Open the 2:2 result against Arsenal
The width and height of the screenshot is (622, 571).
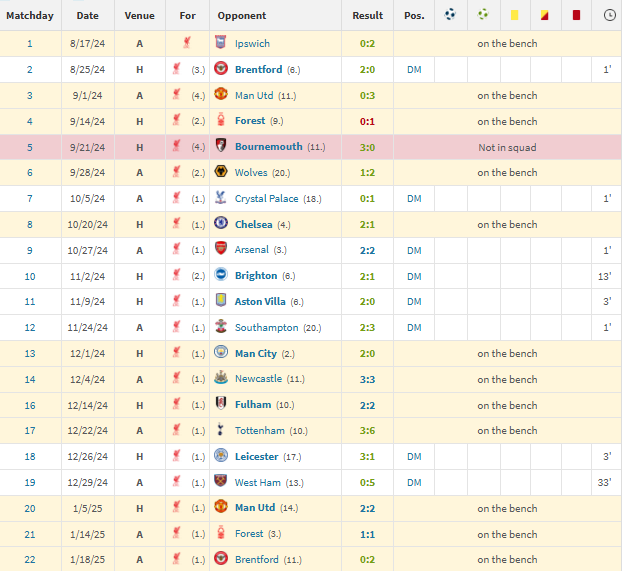tap(367, 250)
